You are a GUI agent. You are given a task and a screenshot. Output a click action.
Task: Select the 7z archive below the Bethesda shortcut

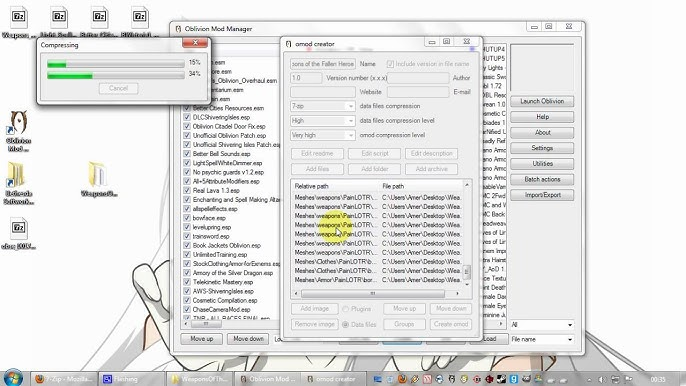coord(18,234)
